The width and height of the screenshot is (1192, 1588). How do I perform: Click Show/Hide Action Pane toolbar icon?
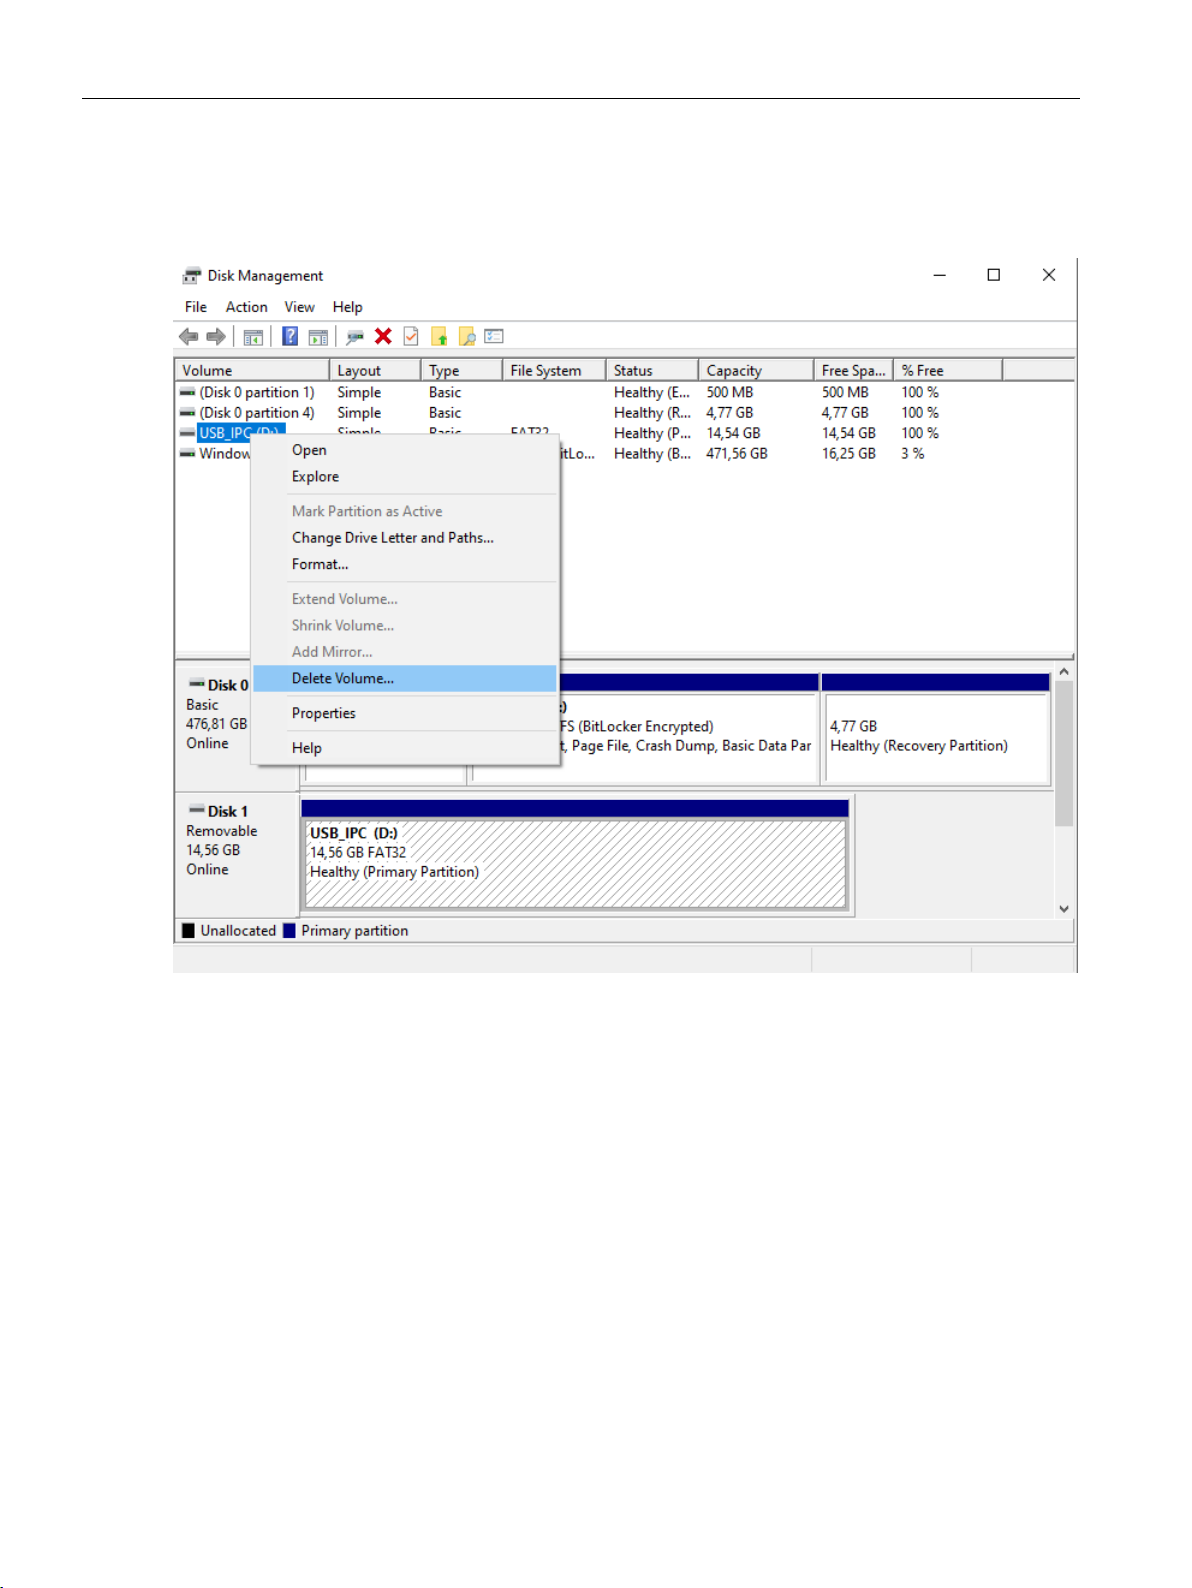click(x=318, y=337)
